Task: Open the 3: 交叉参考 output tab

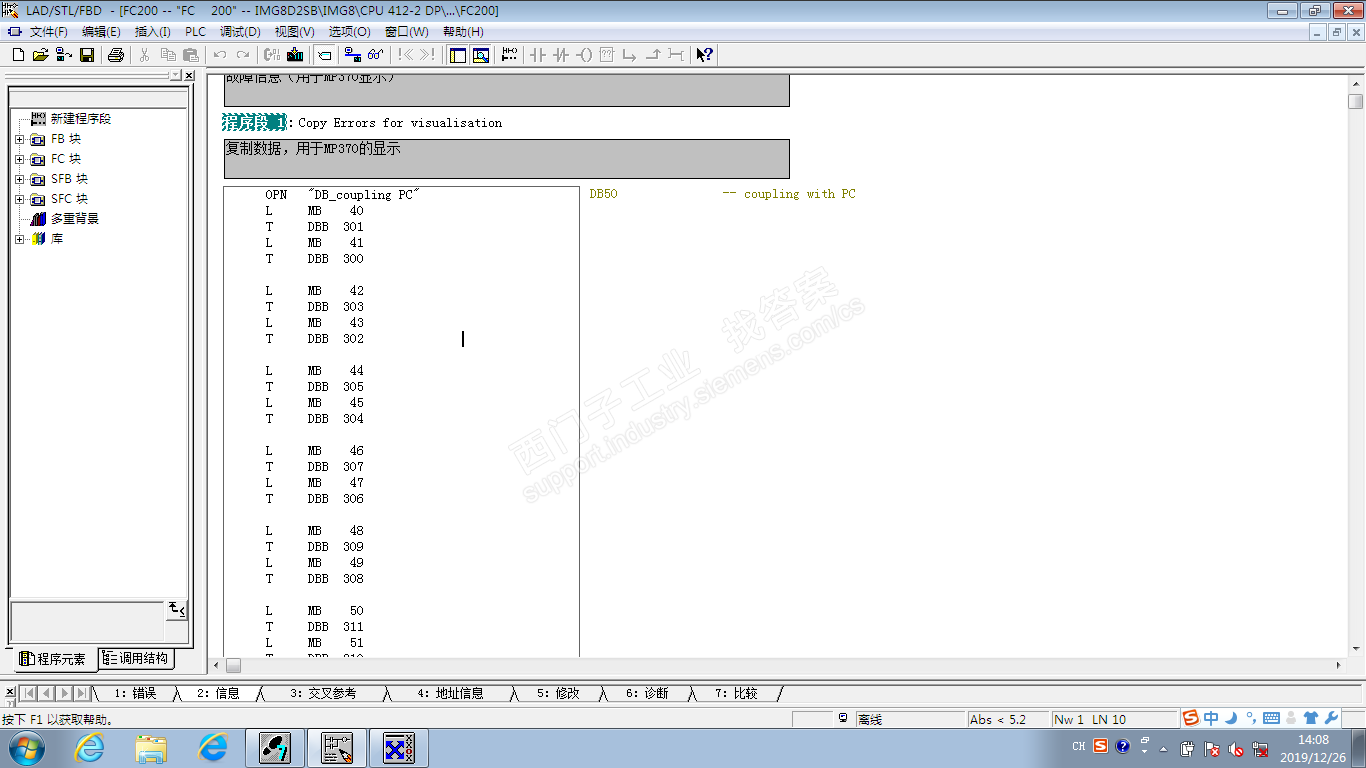Action: point(322,693)
